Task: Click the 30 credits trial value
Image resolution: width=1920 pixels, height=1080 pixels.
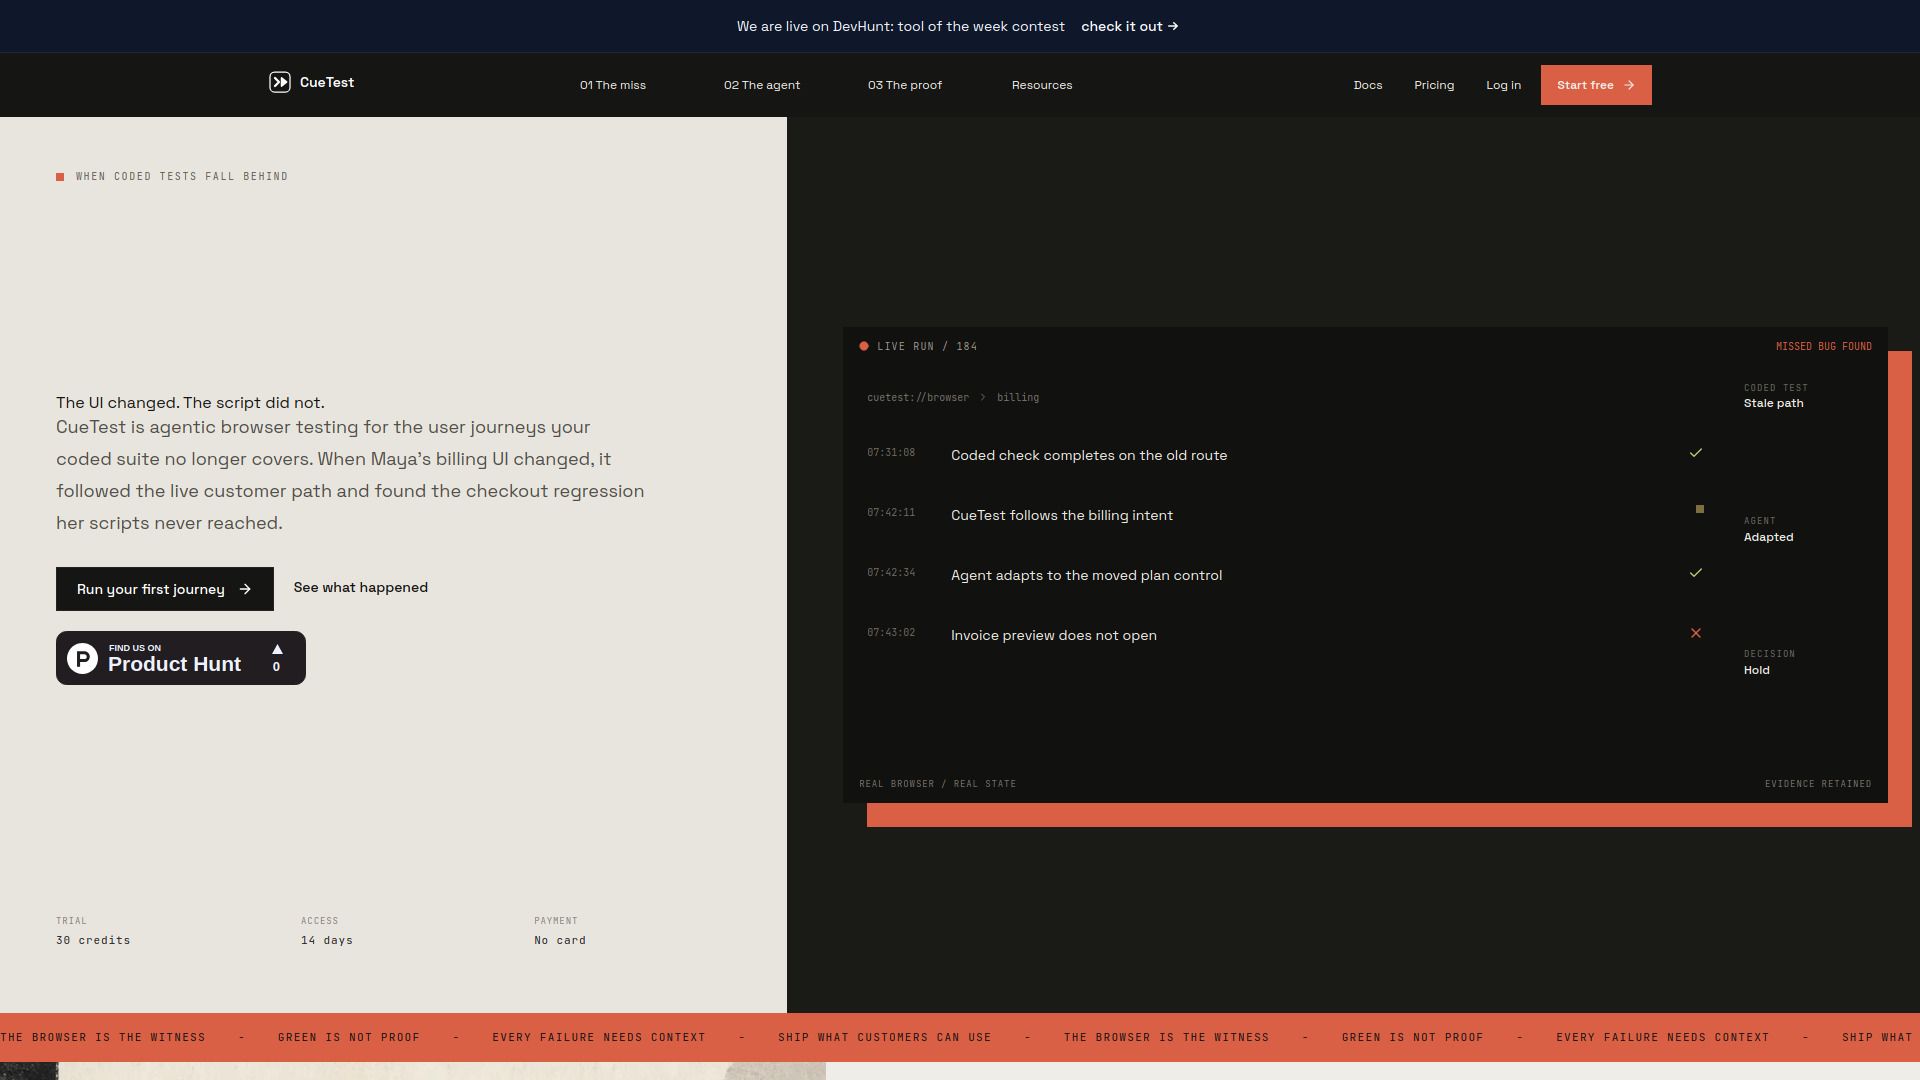Action: pos(93,940)
